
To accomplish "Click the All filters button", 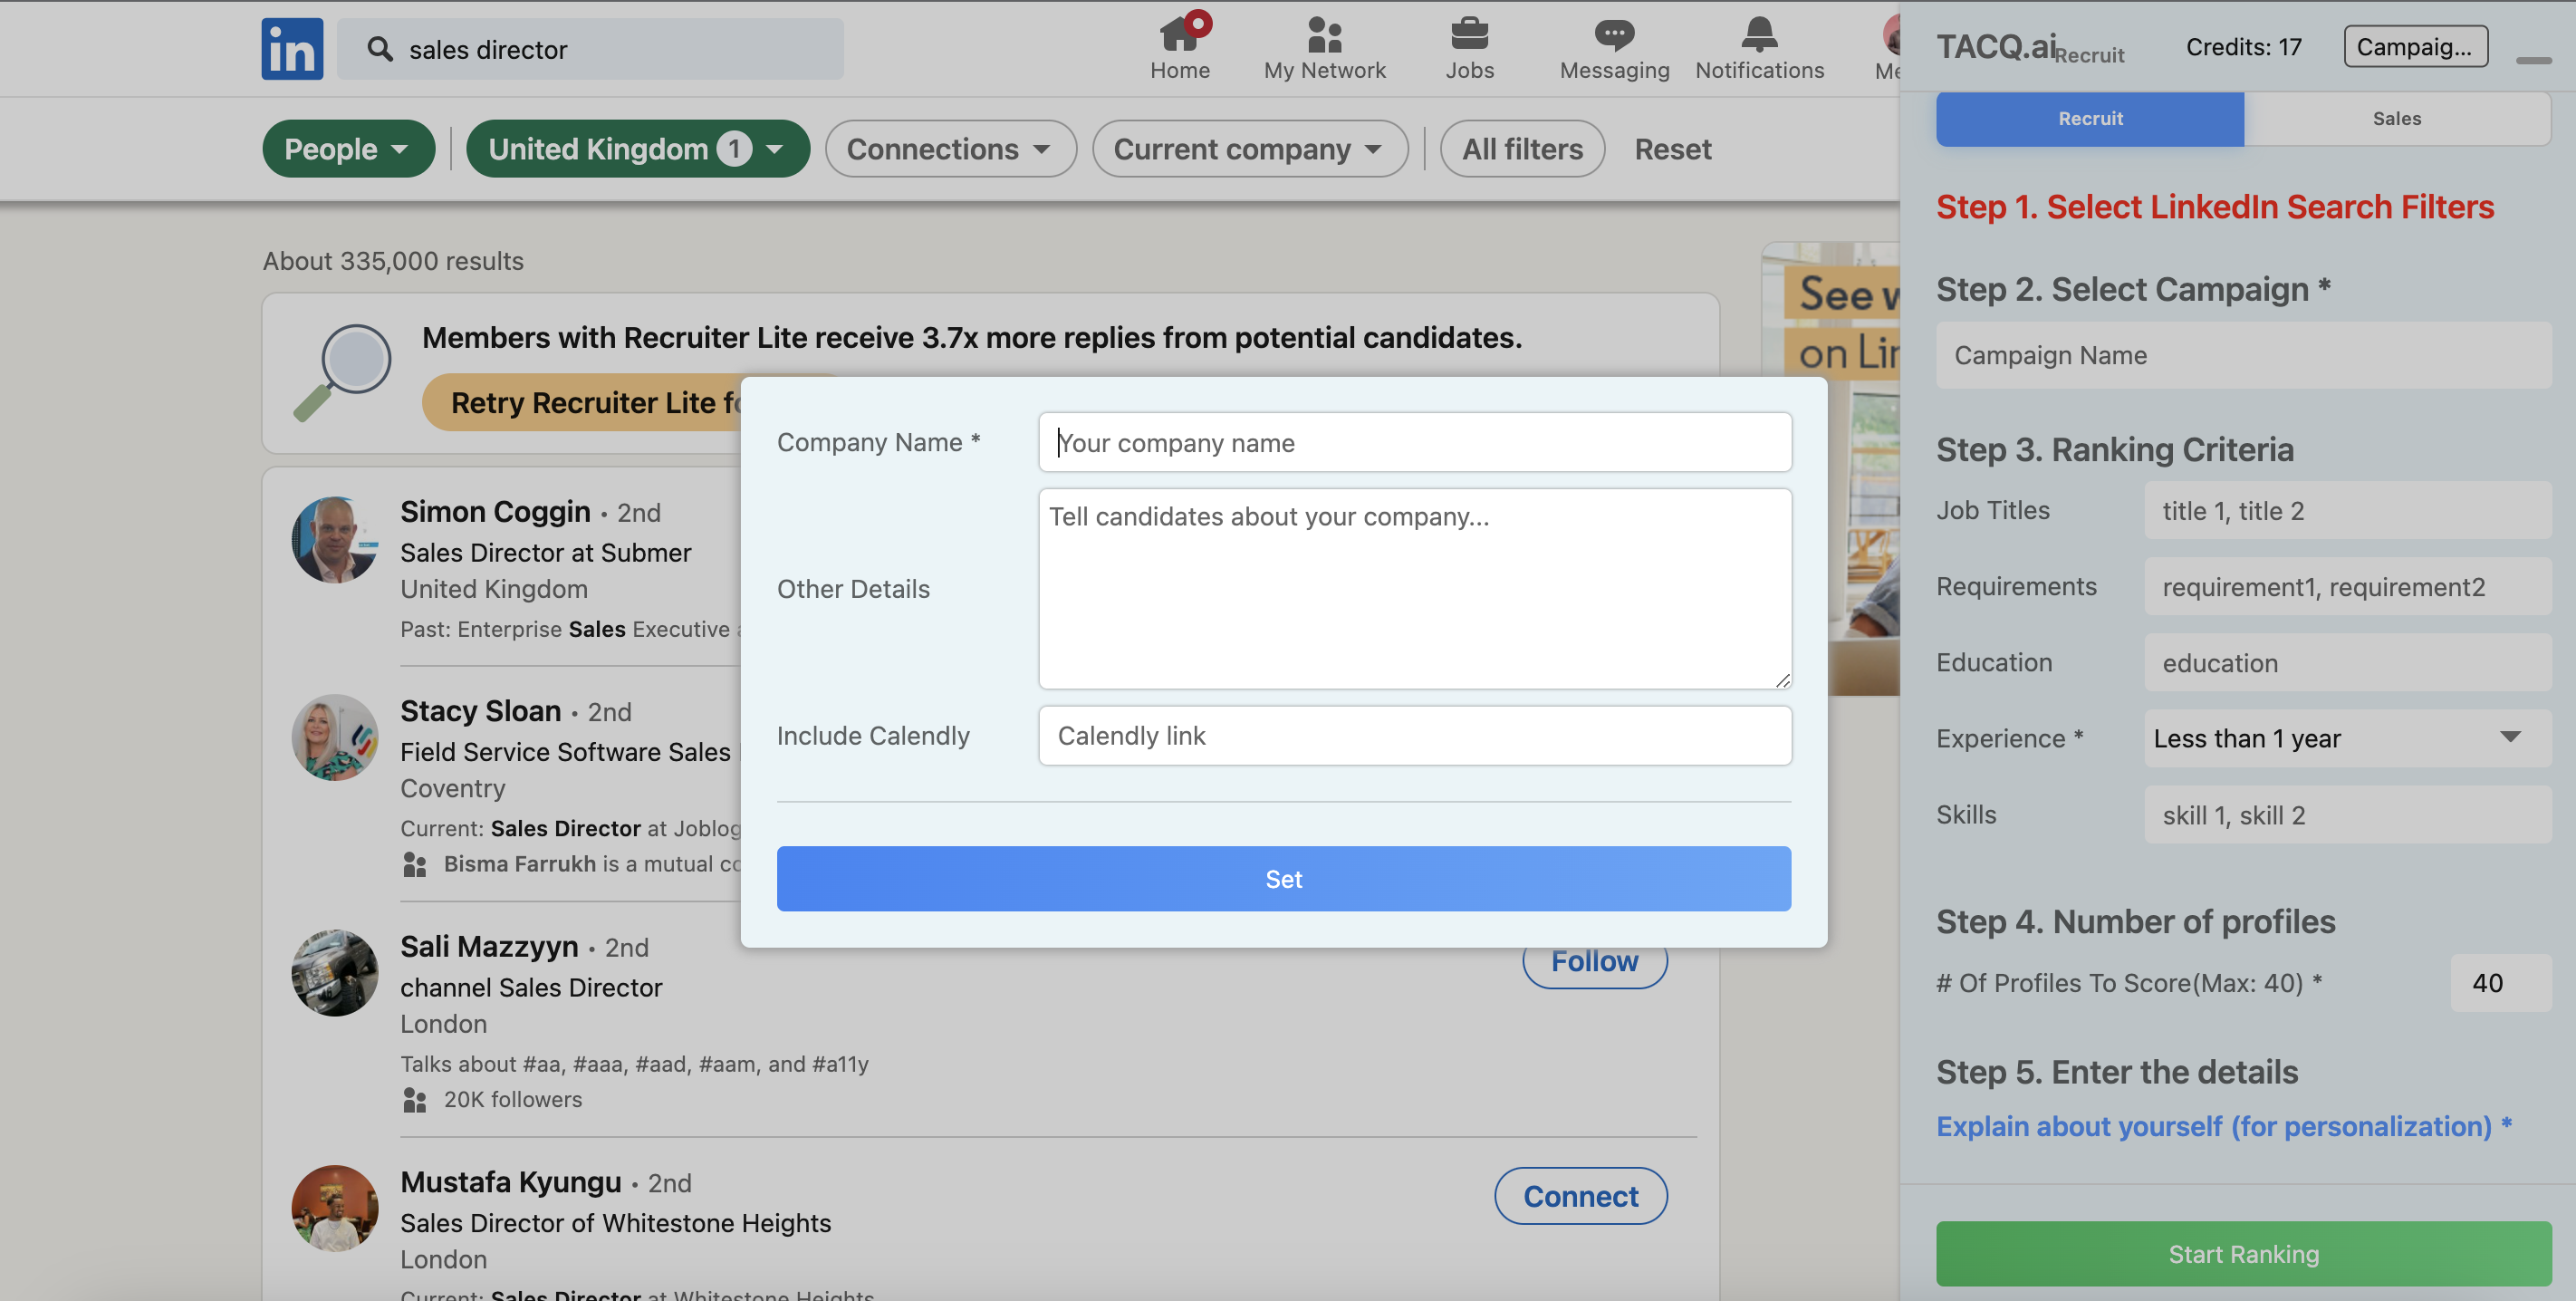I will tap(1522, 148).
